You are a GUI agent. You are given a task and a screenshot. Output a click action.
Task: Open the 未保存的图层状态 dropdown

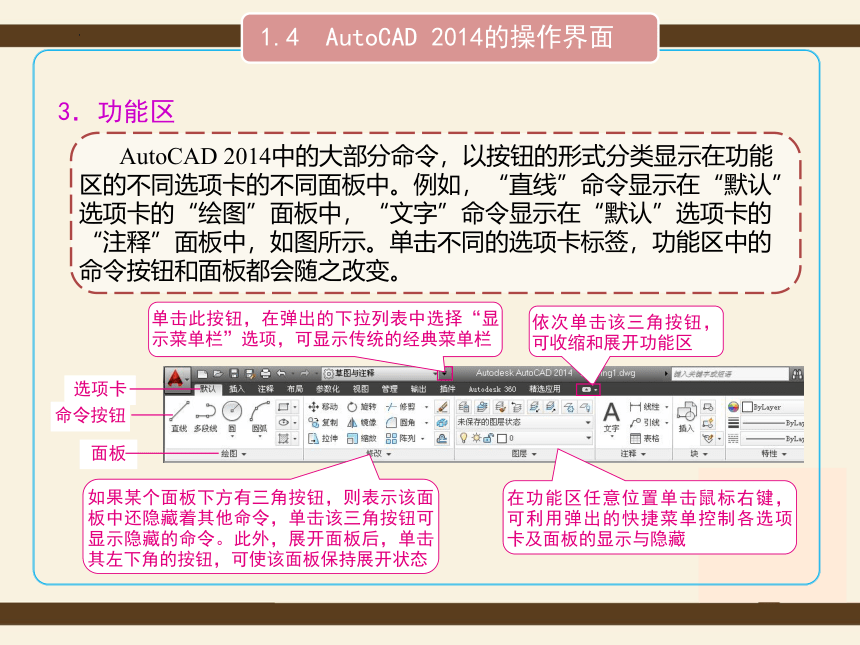pos(525,422)
